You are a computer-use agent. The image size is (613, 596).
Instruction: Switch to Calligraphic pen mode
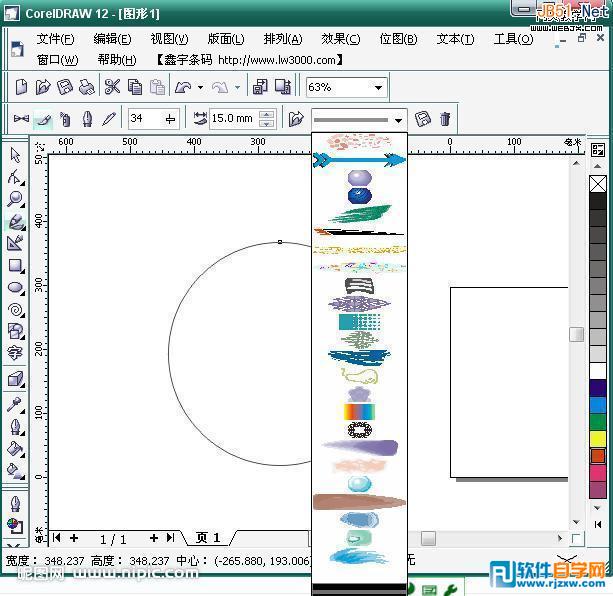(x=87, y=118)
